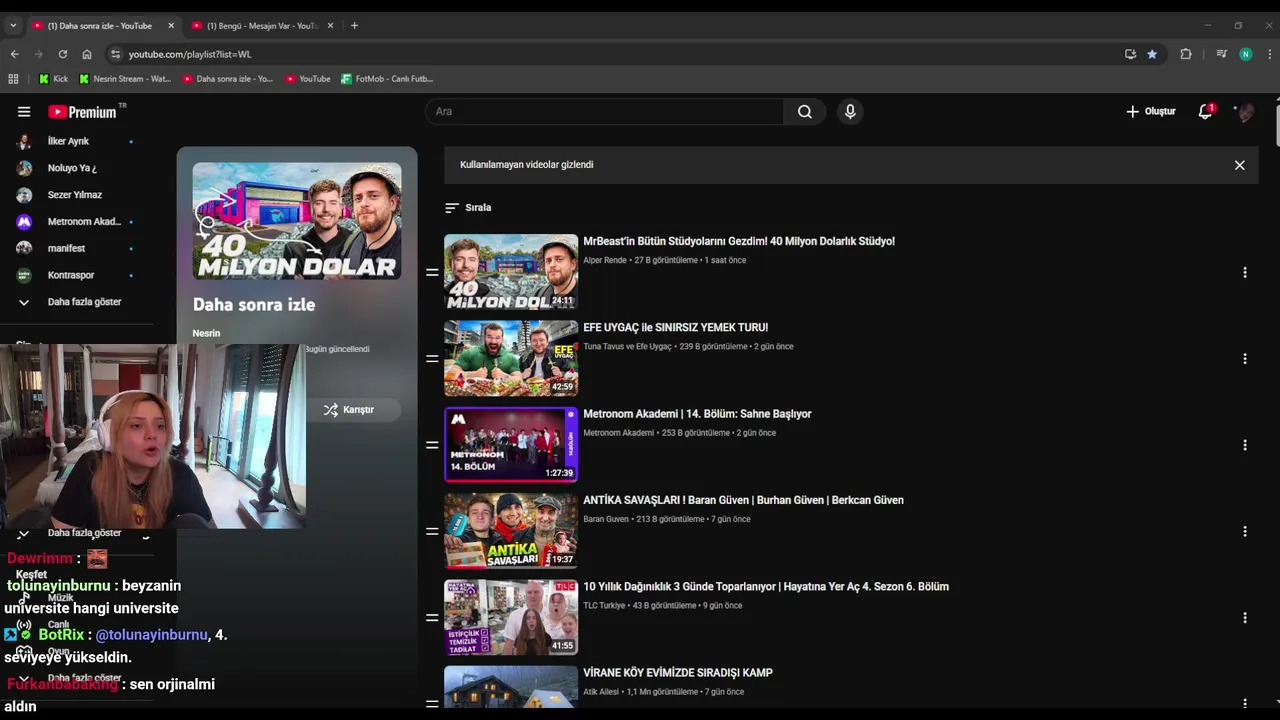Grab drag handle of 10 Yıllık Dağınıklık video
1280x720 pixels.
click(x=432, y=618)
